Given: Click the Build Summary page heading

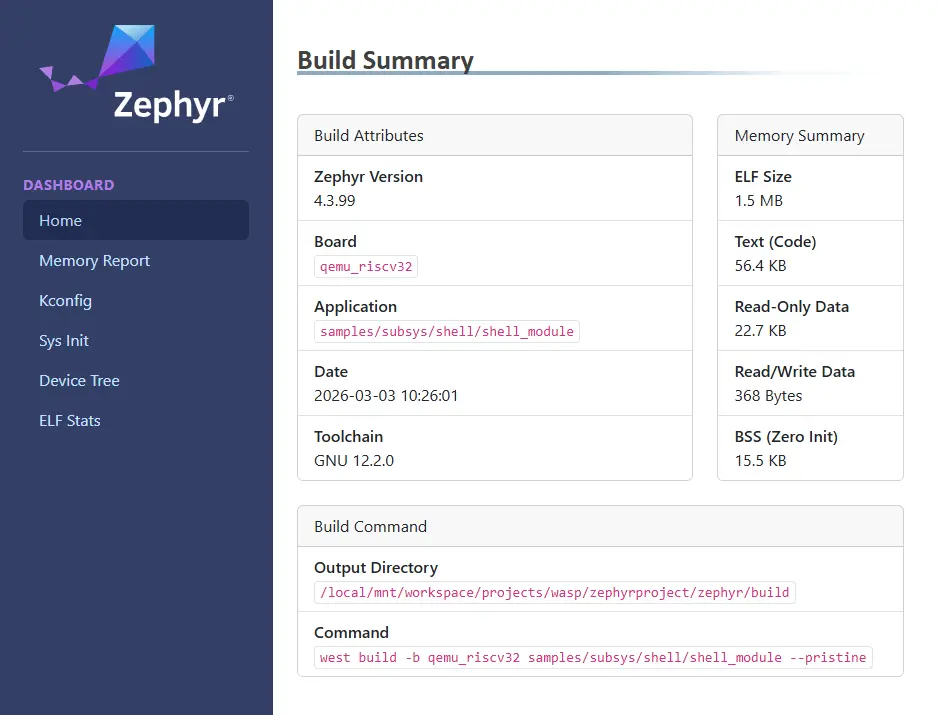Looking at the screenshot, I should [385, 60].
